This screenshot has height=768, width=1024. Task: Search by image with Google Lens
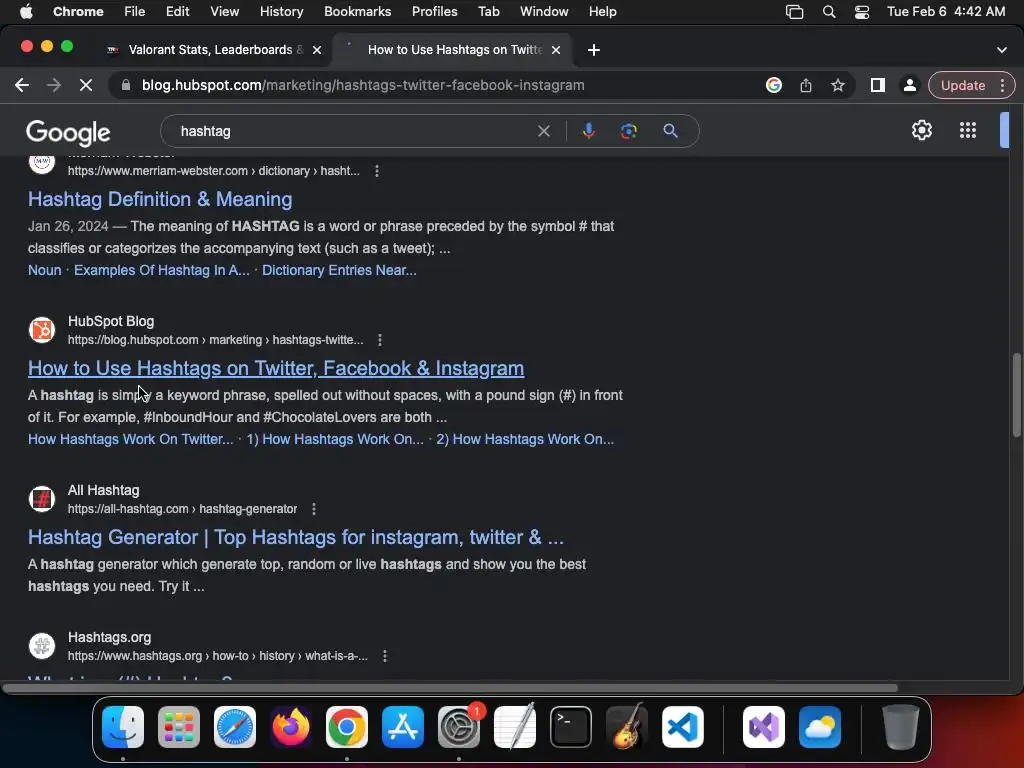click(x=628, y=131)
